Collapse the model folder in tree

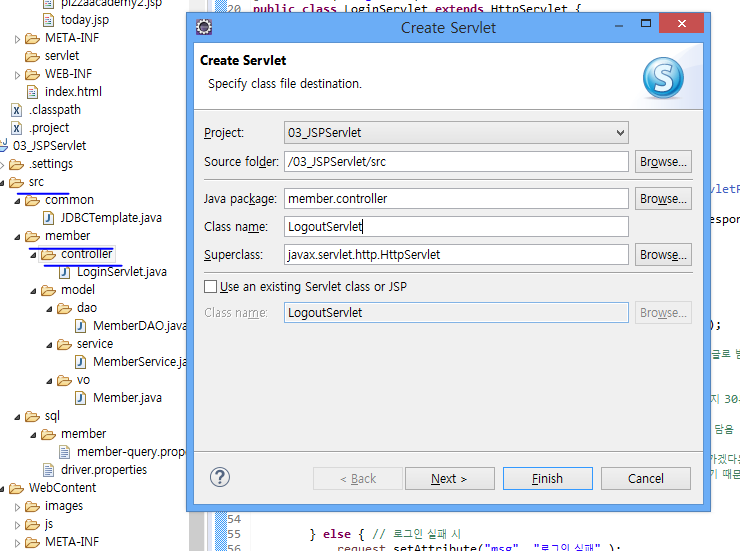[34, 290]
